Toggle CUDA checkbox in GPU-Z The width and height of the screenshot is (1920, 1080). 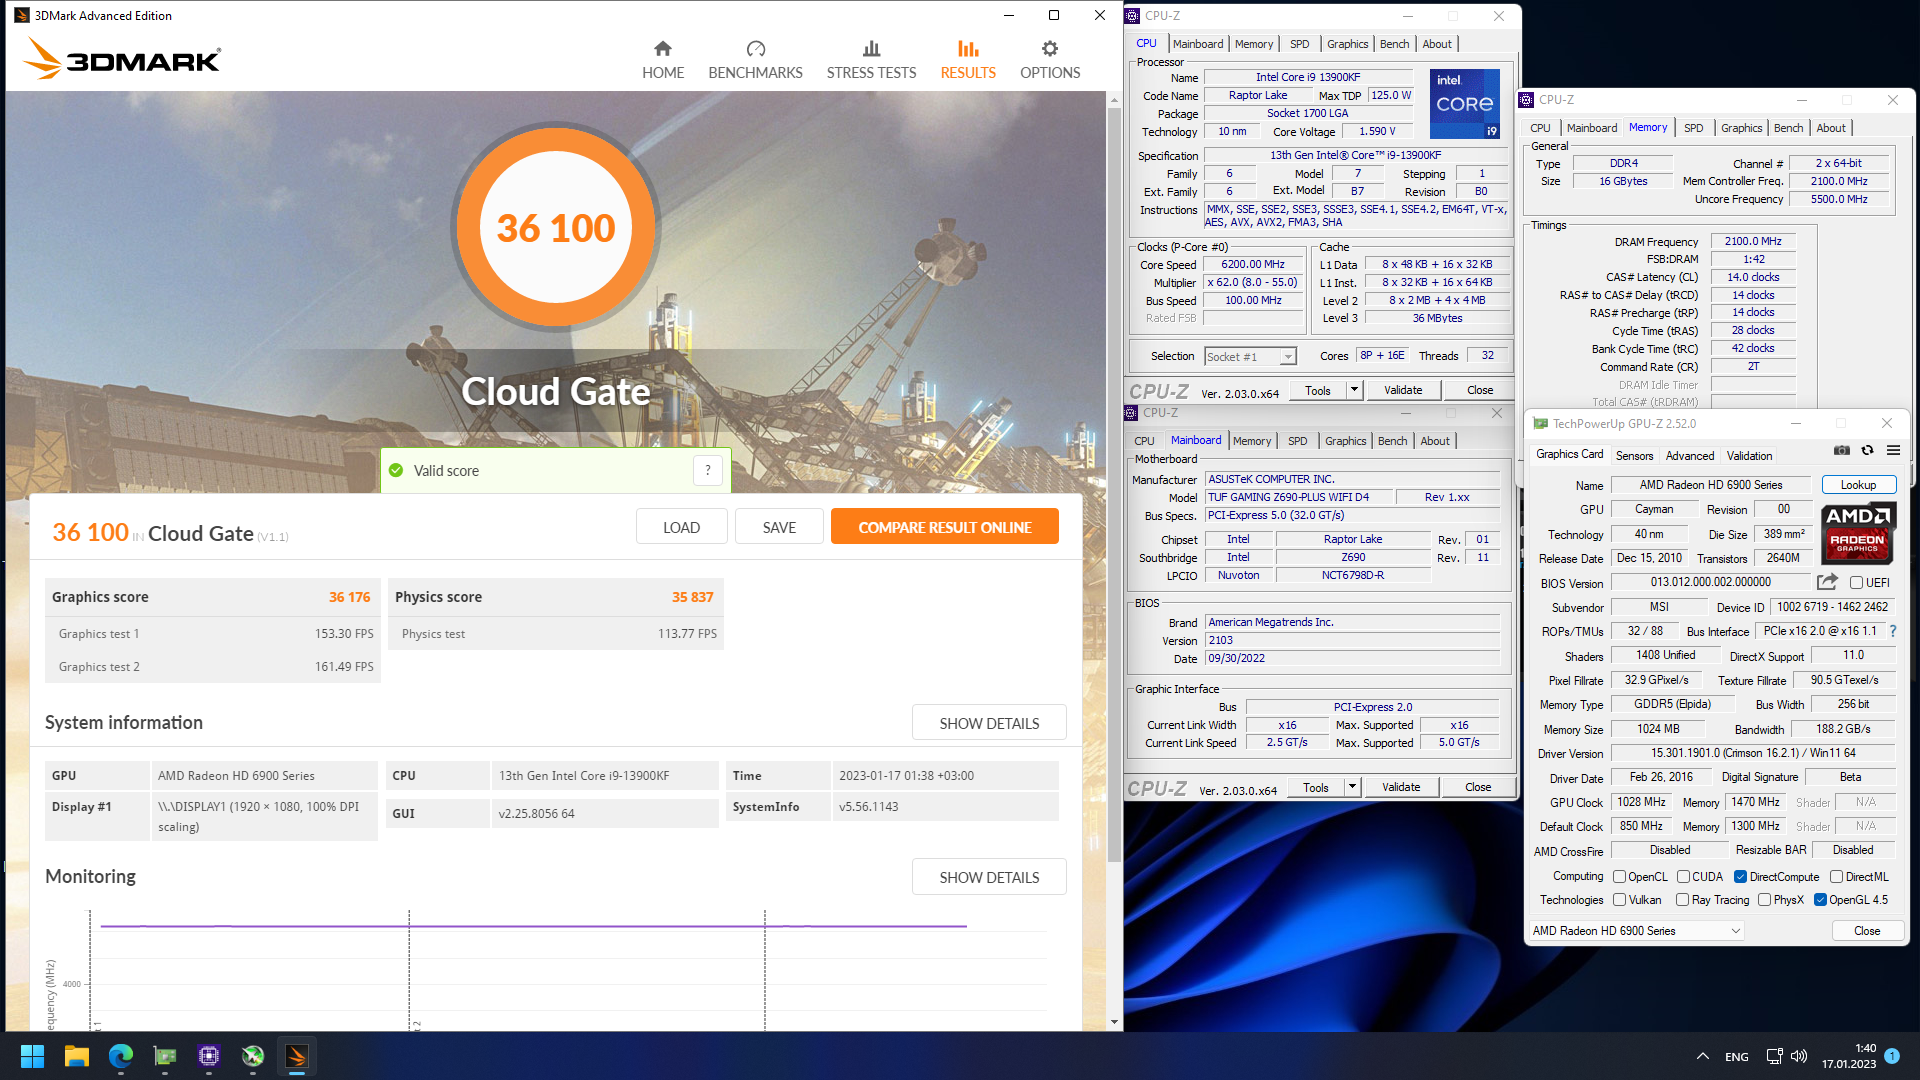[x=1683, y=877]
